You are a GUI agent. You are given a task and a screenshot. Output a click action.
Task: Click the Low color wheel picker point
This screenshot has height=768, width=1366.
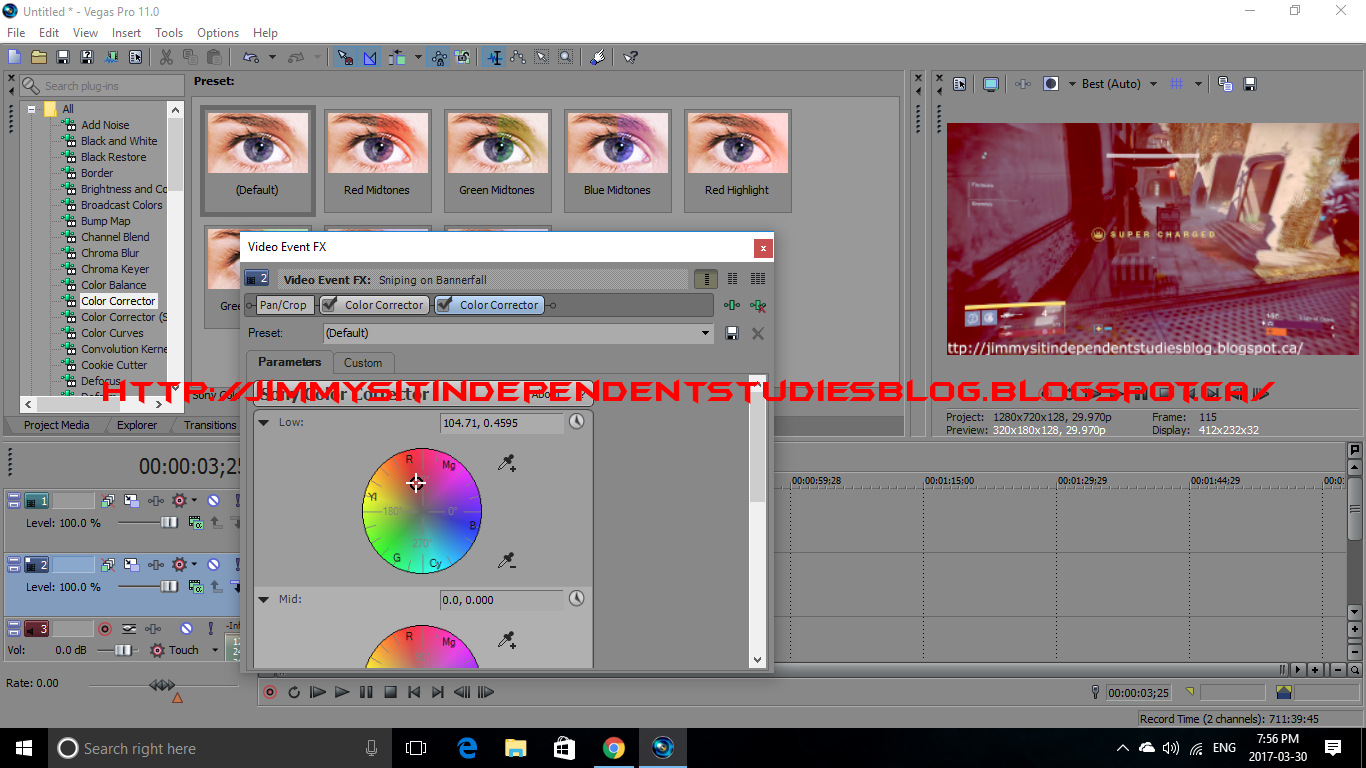click(416, 483)
